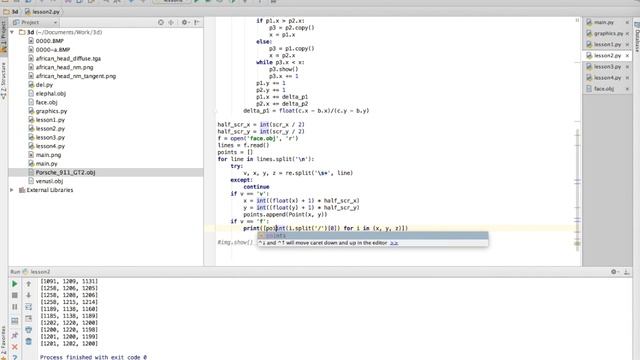Jump up the stack trace arrow

[x=29, y=283]
